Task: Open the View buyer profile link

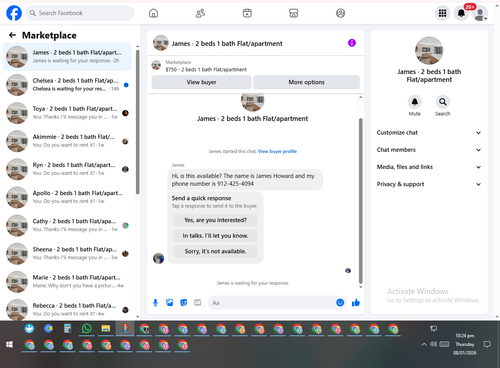Action: (x=277, y=151)
